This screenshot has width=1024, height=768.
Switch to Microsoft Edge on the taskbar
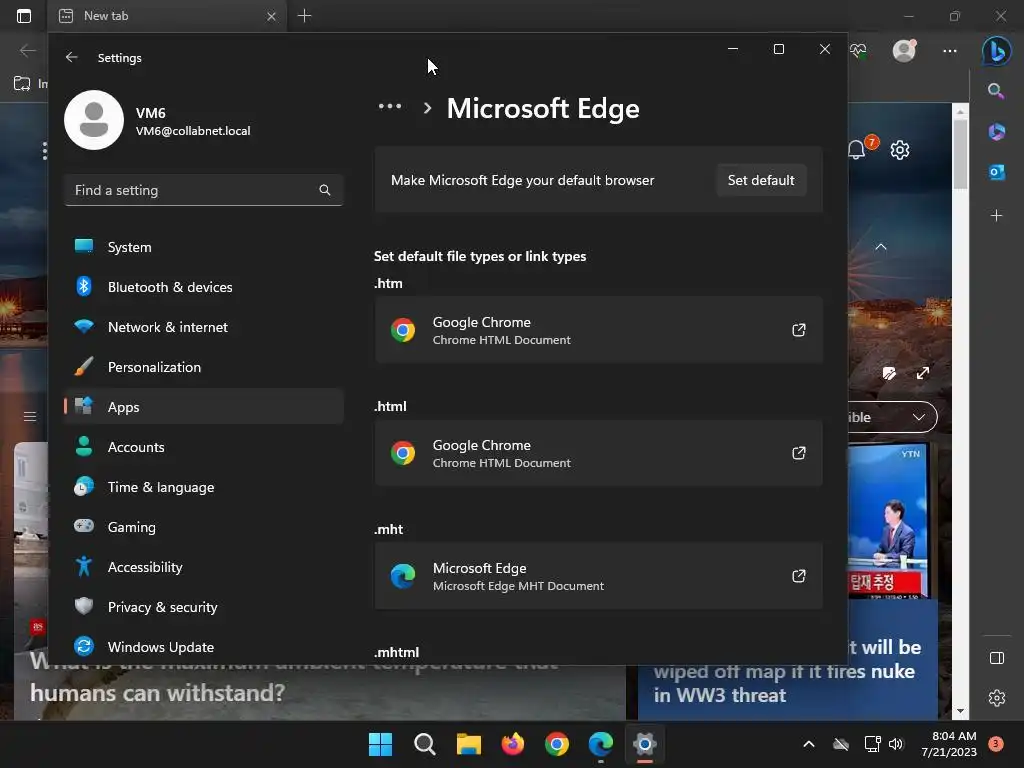600,744
